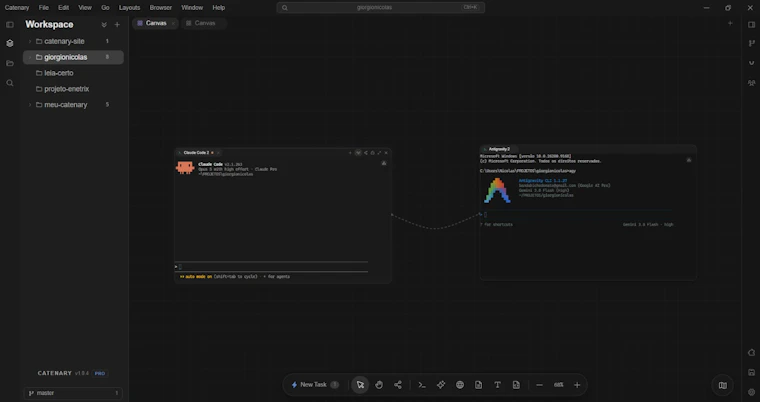
Task: Click the share/connect nodes tool
Action: tap(398, 385)
